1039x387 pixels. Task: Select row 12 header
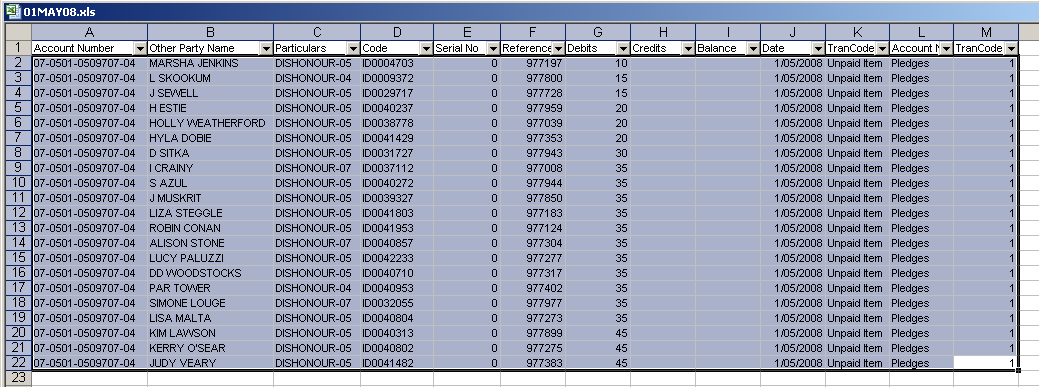tap(18, 213)
